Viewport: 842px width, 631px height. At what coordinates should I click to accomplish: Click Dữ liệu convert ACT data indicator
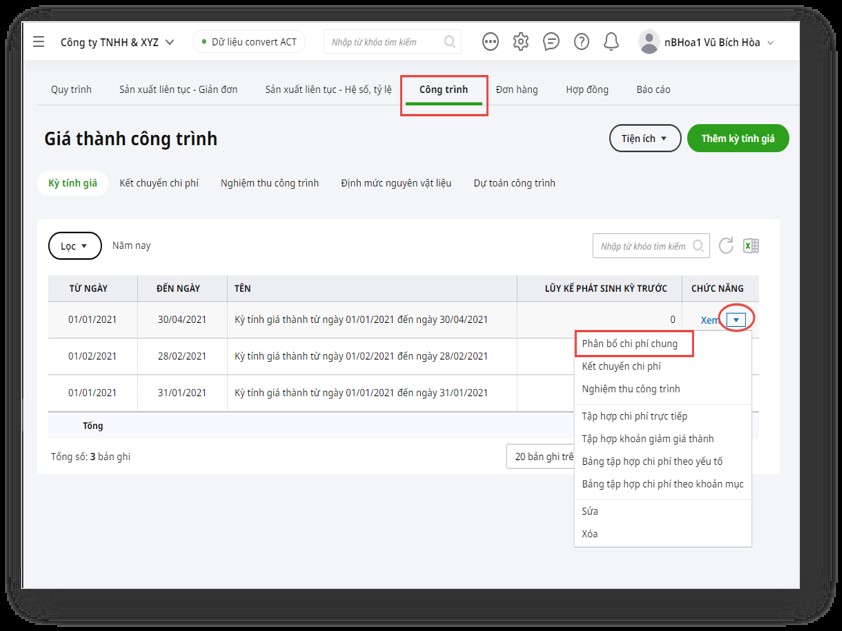[249, 42]
